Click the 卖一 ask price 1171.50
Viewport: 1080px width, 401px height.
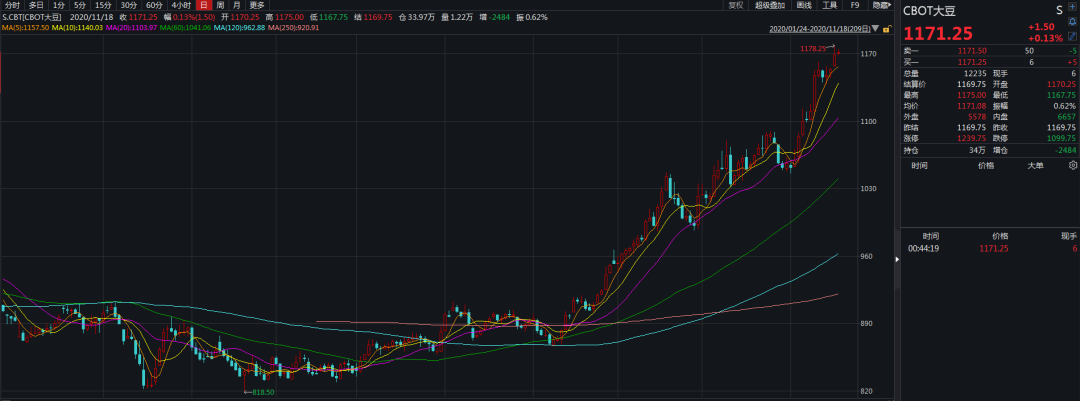pos(972,51)
